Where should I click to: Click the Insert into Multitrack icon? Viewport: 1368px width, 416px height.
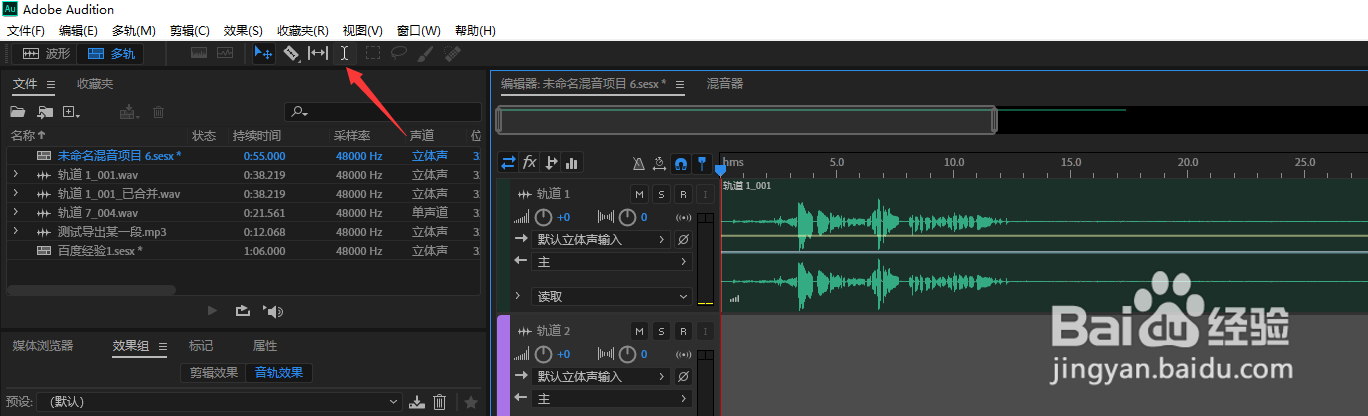[x=127, y=112]
